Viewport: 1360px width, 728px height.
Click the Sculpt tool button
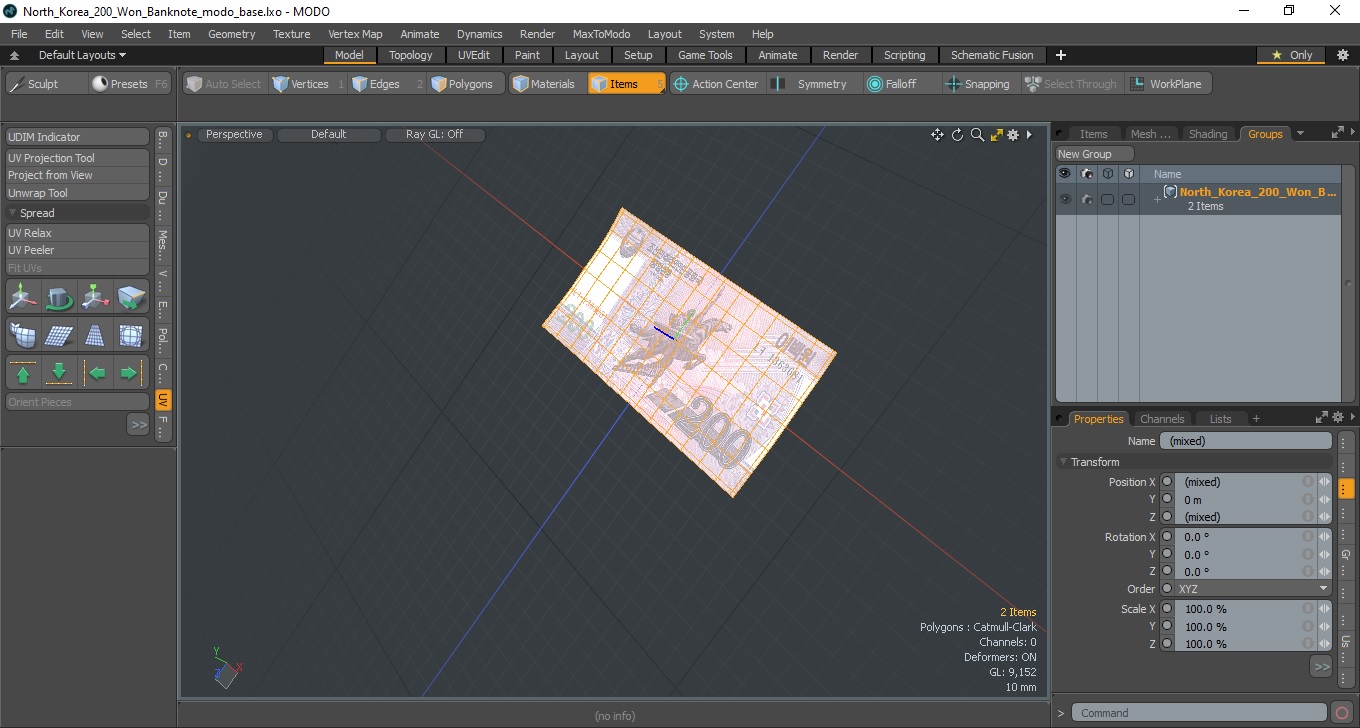[46, 84]
